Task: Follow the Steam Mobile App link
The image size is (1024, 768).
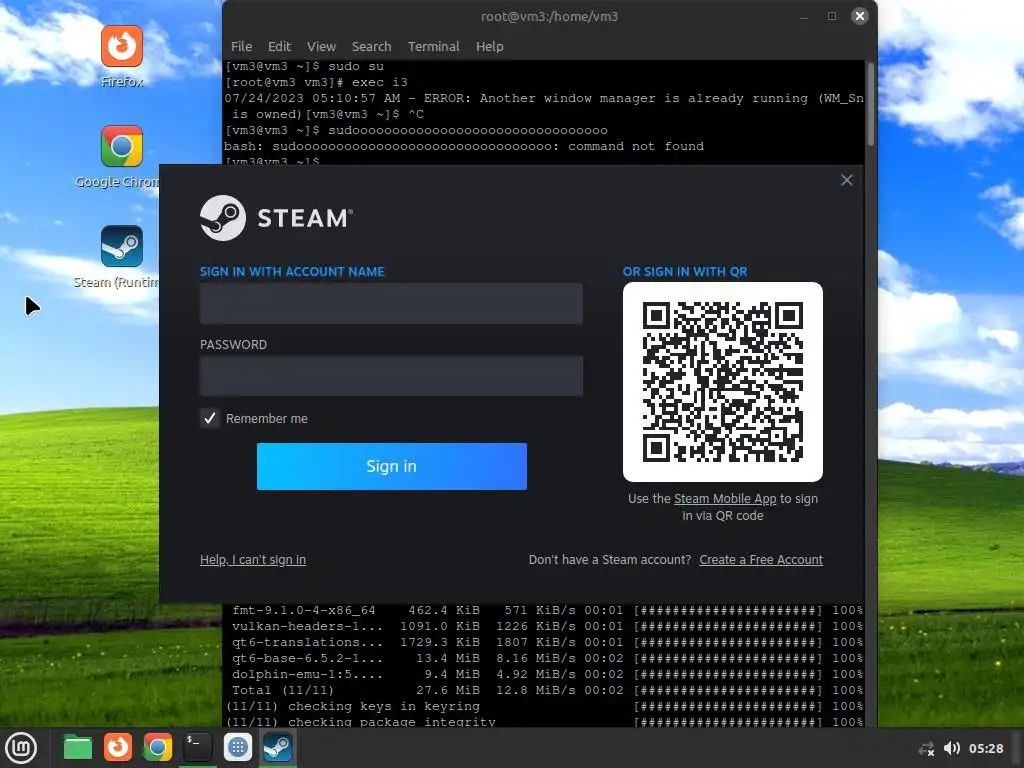Action: [x=725, y=499]
